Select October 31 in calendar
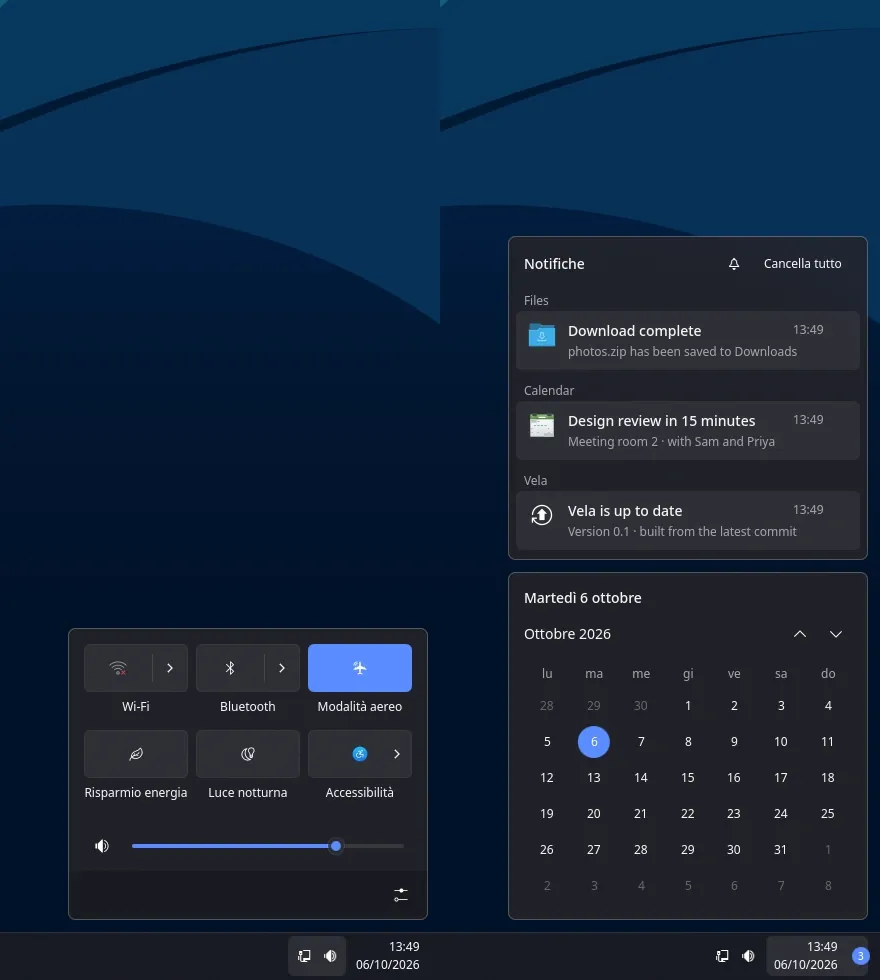Image resolution: width=880 pixels, height=980 pixels. click(781, 849)
